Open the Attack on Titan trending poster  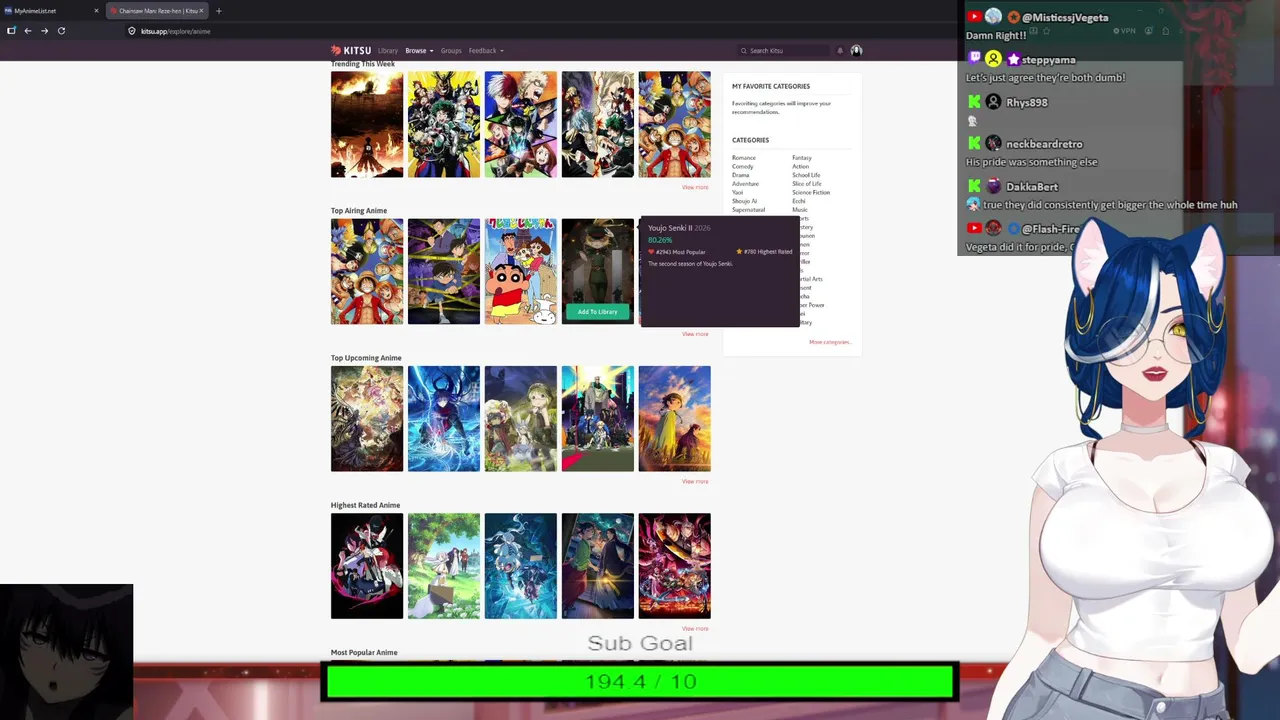coord(367,124)
